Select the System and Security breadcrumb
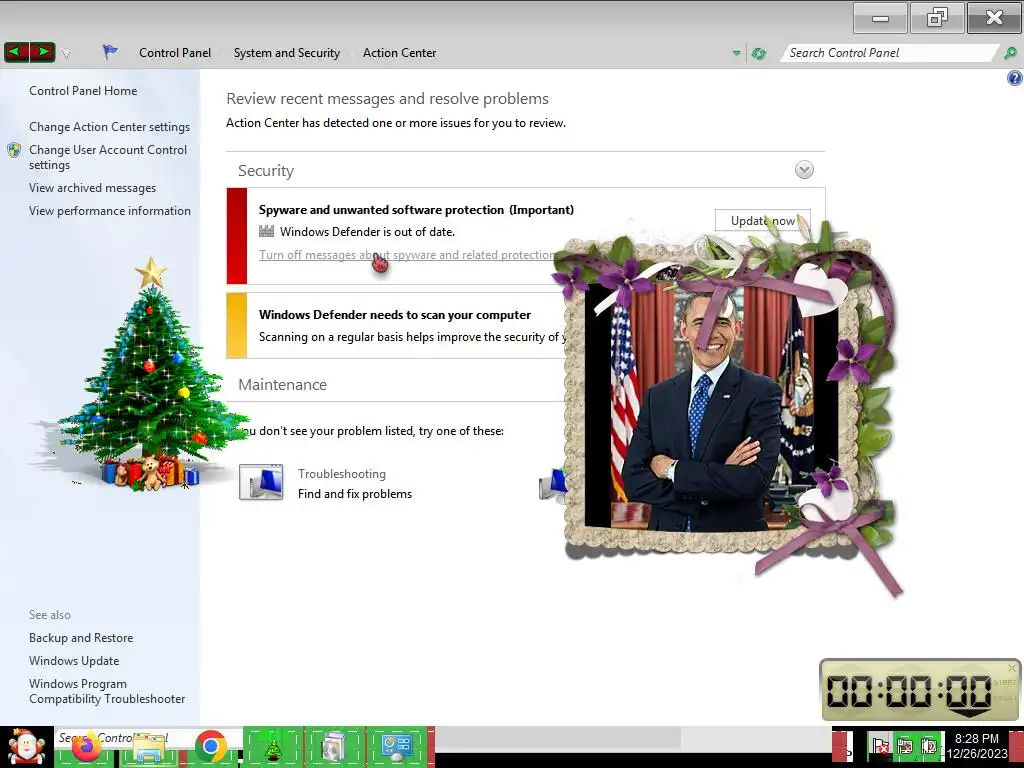 [x=287, y=53]
